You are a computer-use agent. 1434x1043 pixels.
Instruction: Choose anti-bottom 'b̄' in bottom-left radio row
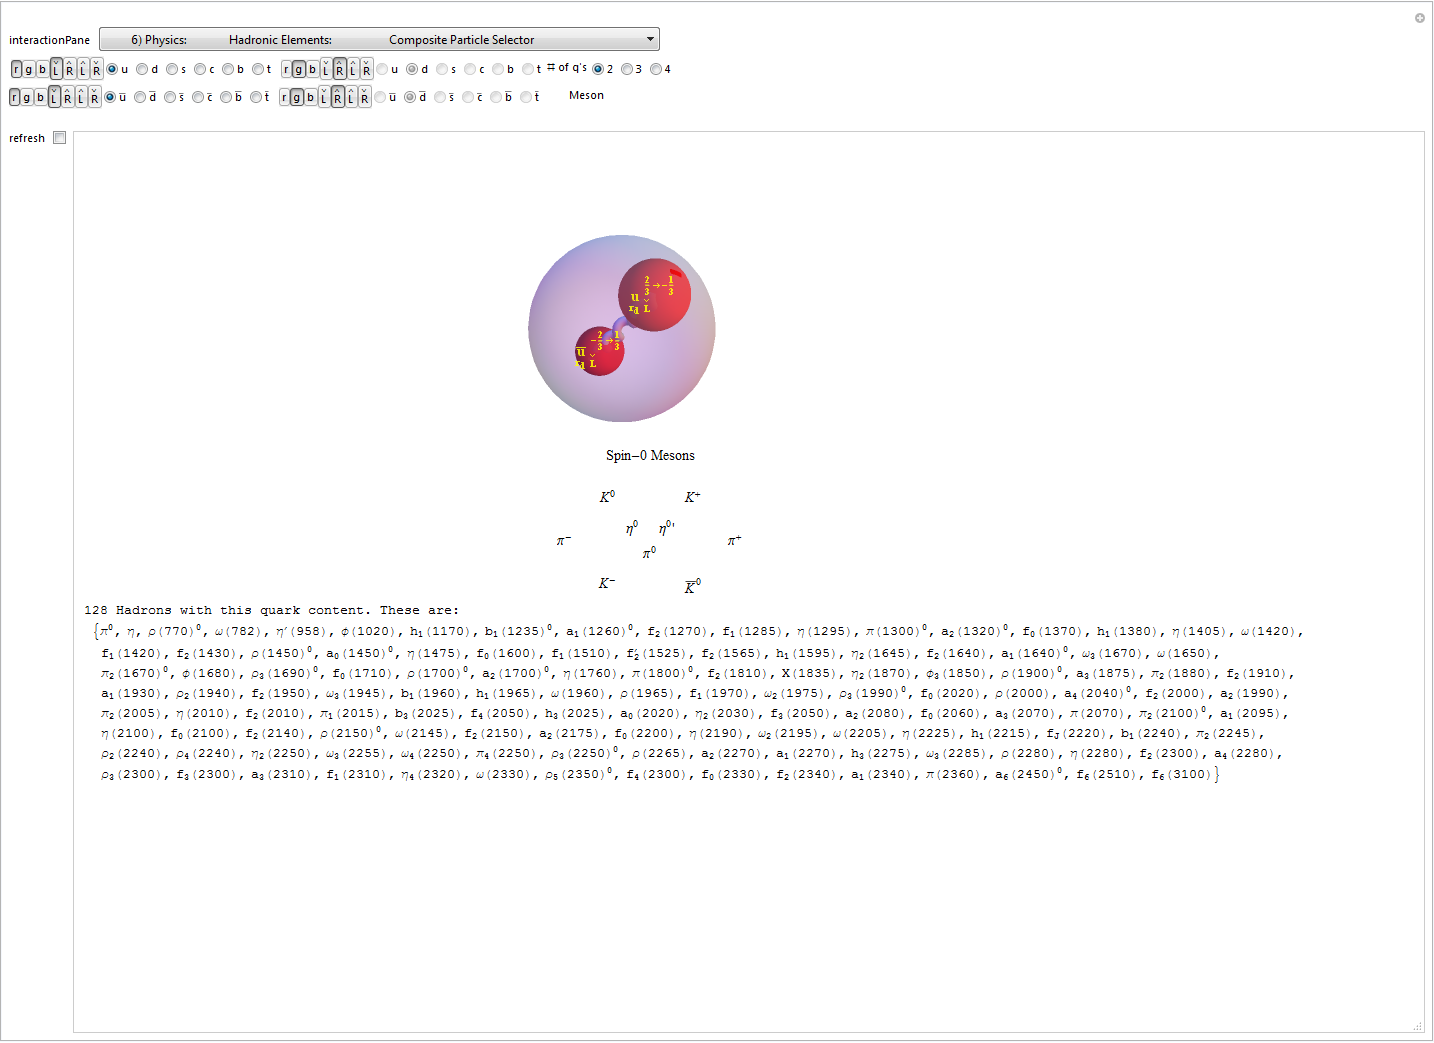pyautogui.click(x=226, y=97)
